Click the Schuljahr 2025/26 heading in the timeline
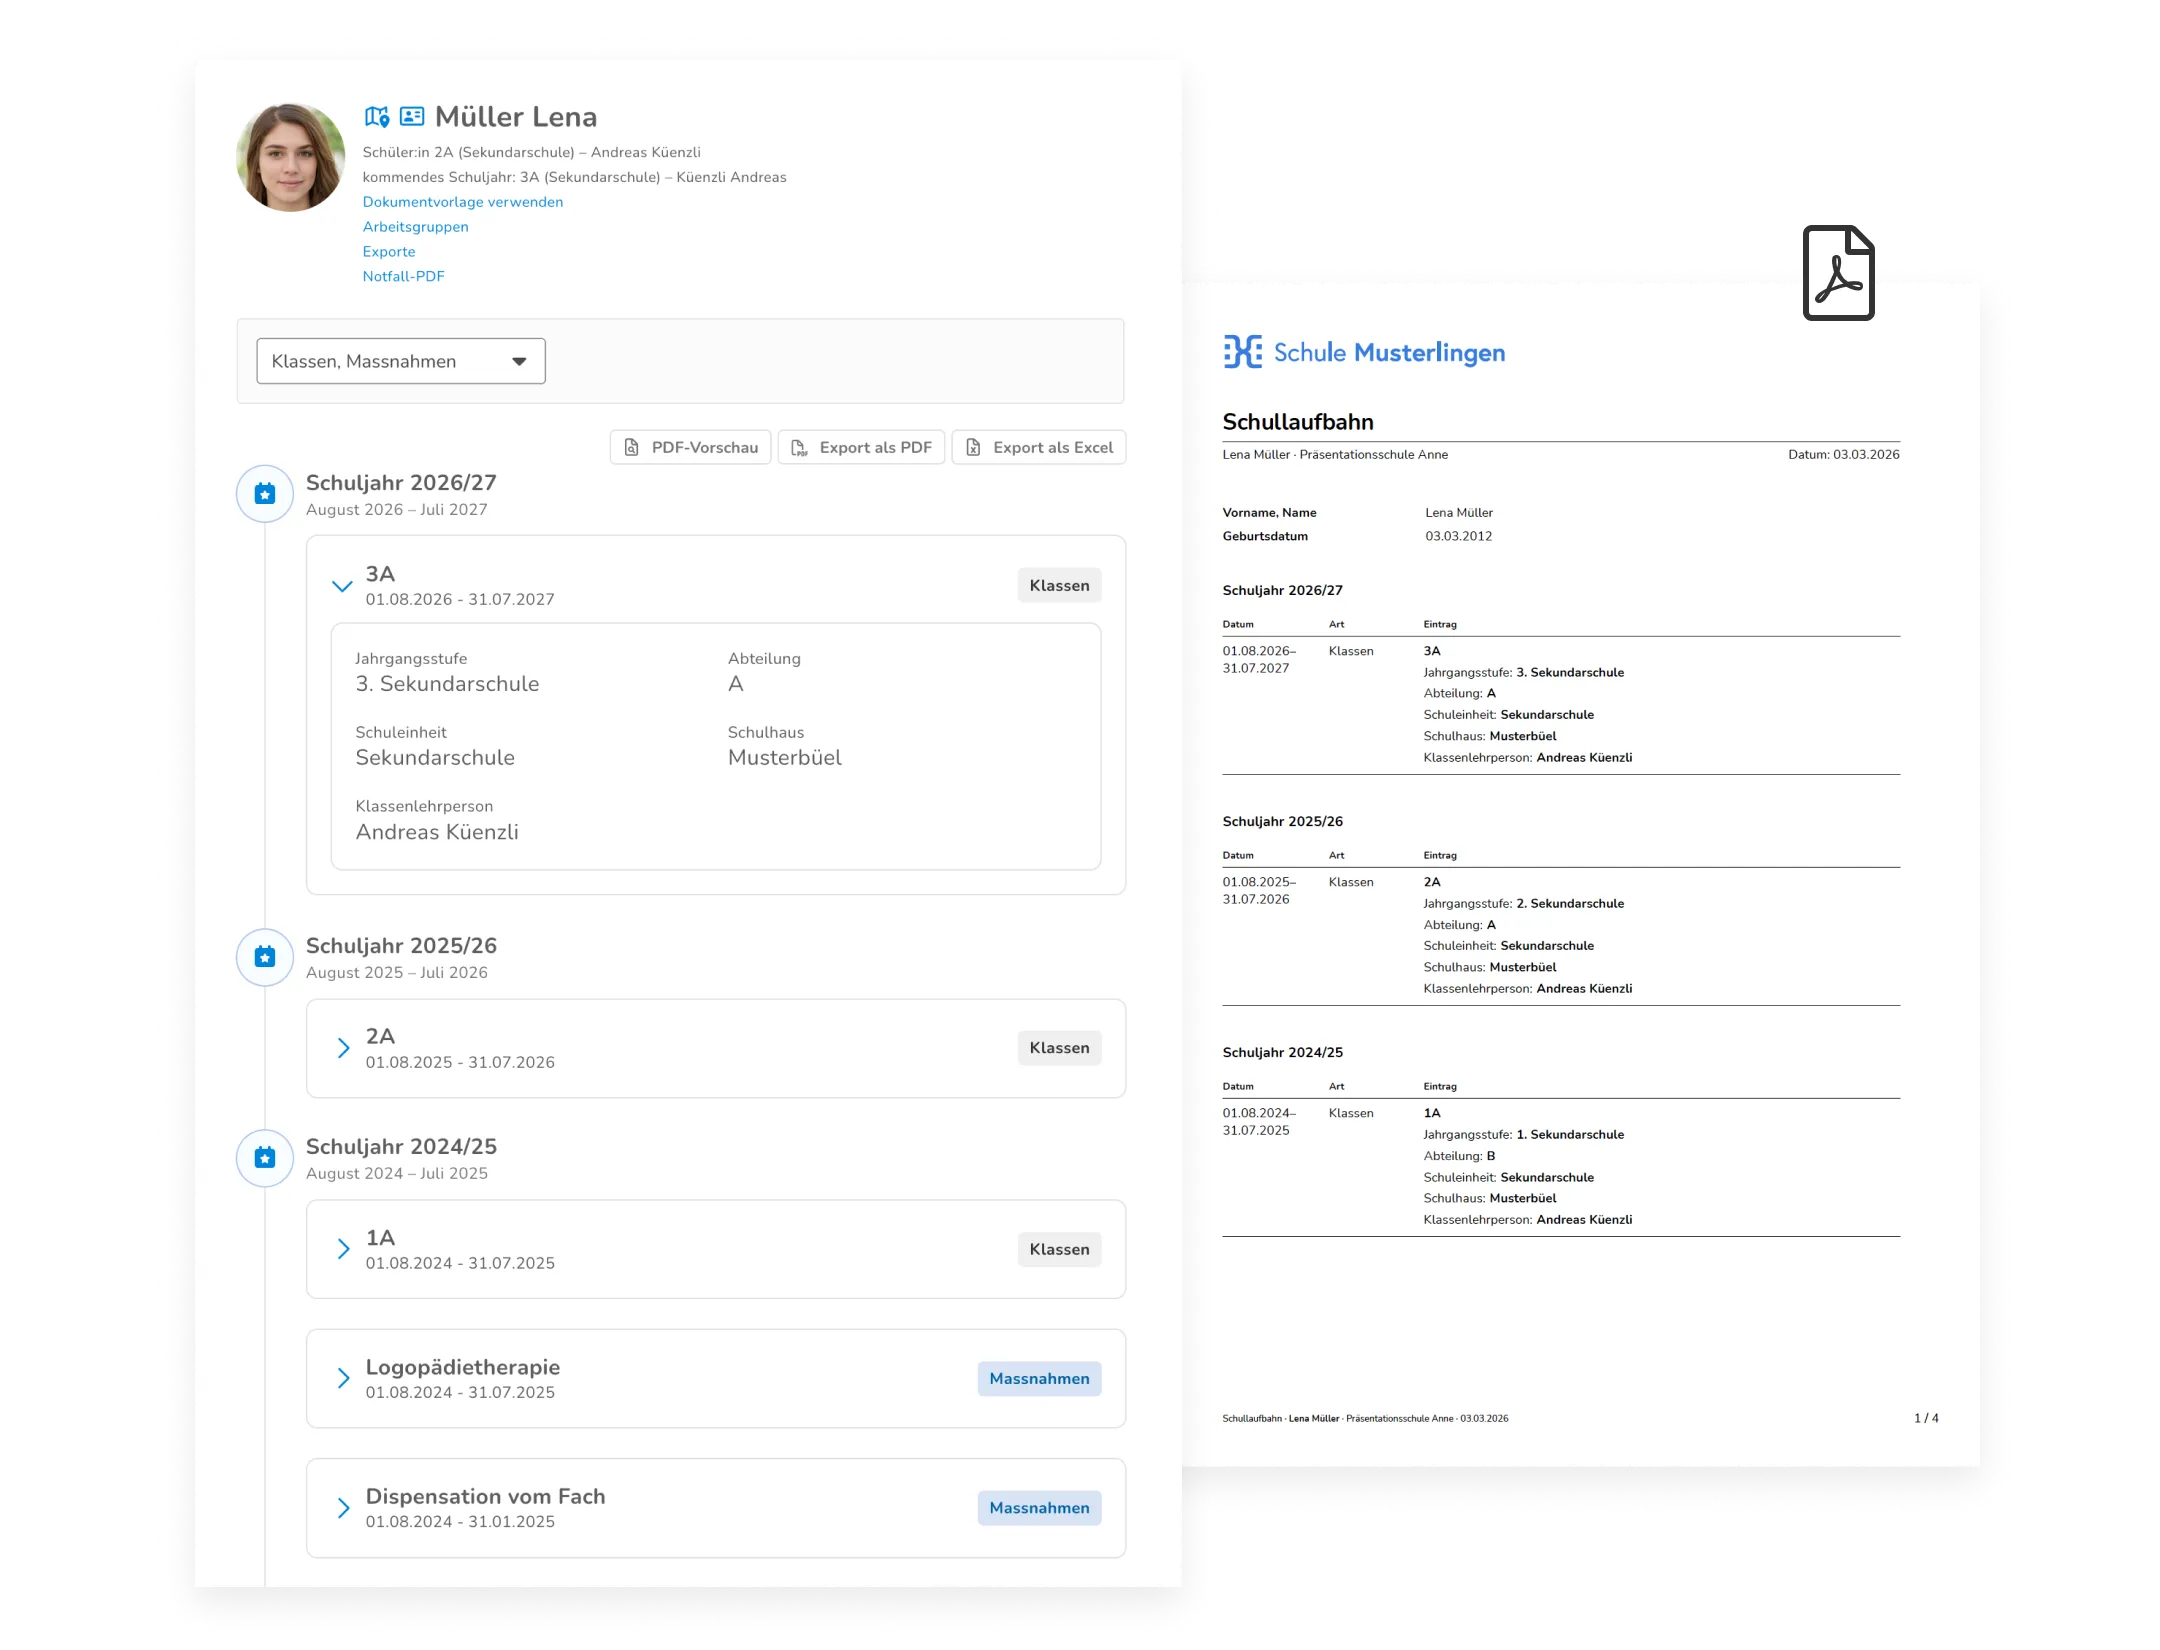 click(401, 946)
